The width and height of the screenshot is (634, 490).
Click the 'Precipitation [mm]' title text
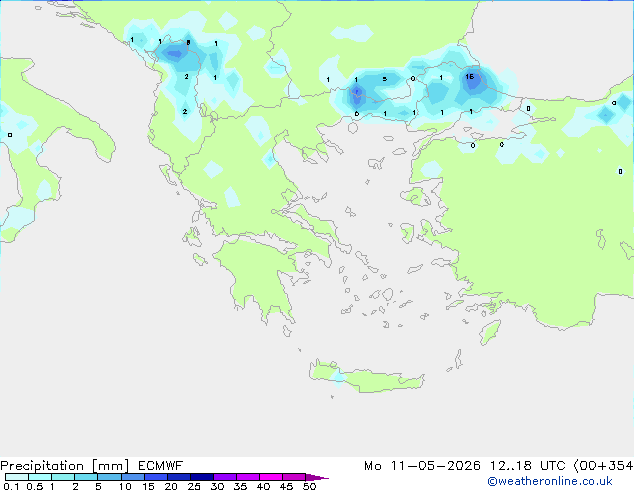point(64,466)
